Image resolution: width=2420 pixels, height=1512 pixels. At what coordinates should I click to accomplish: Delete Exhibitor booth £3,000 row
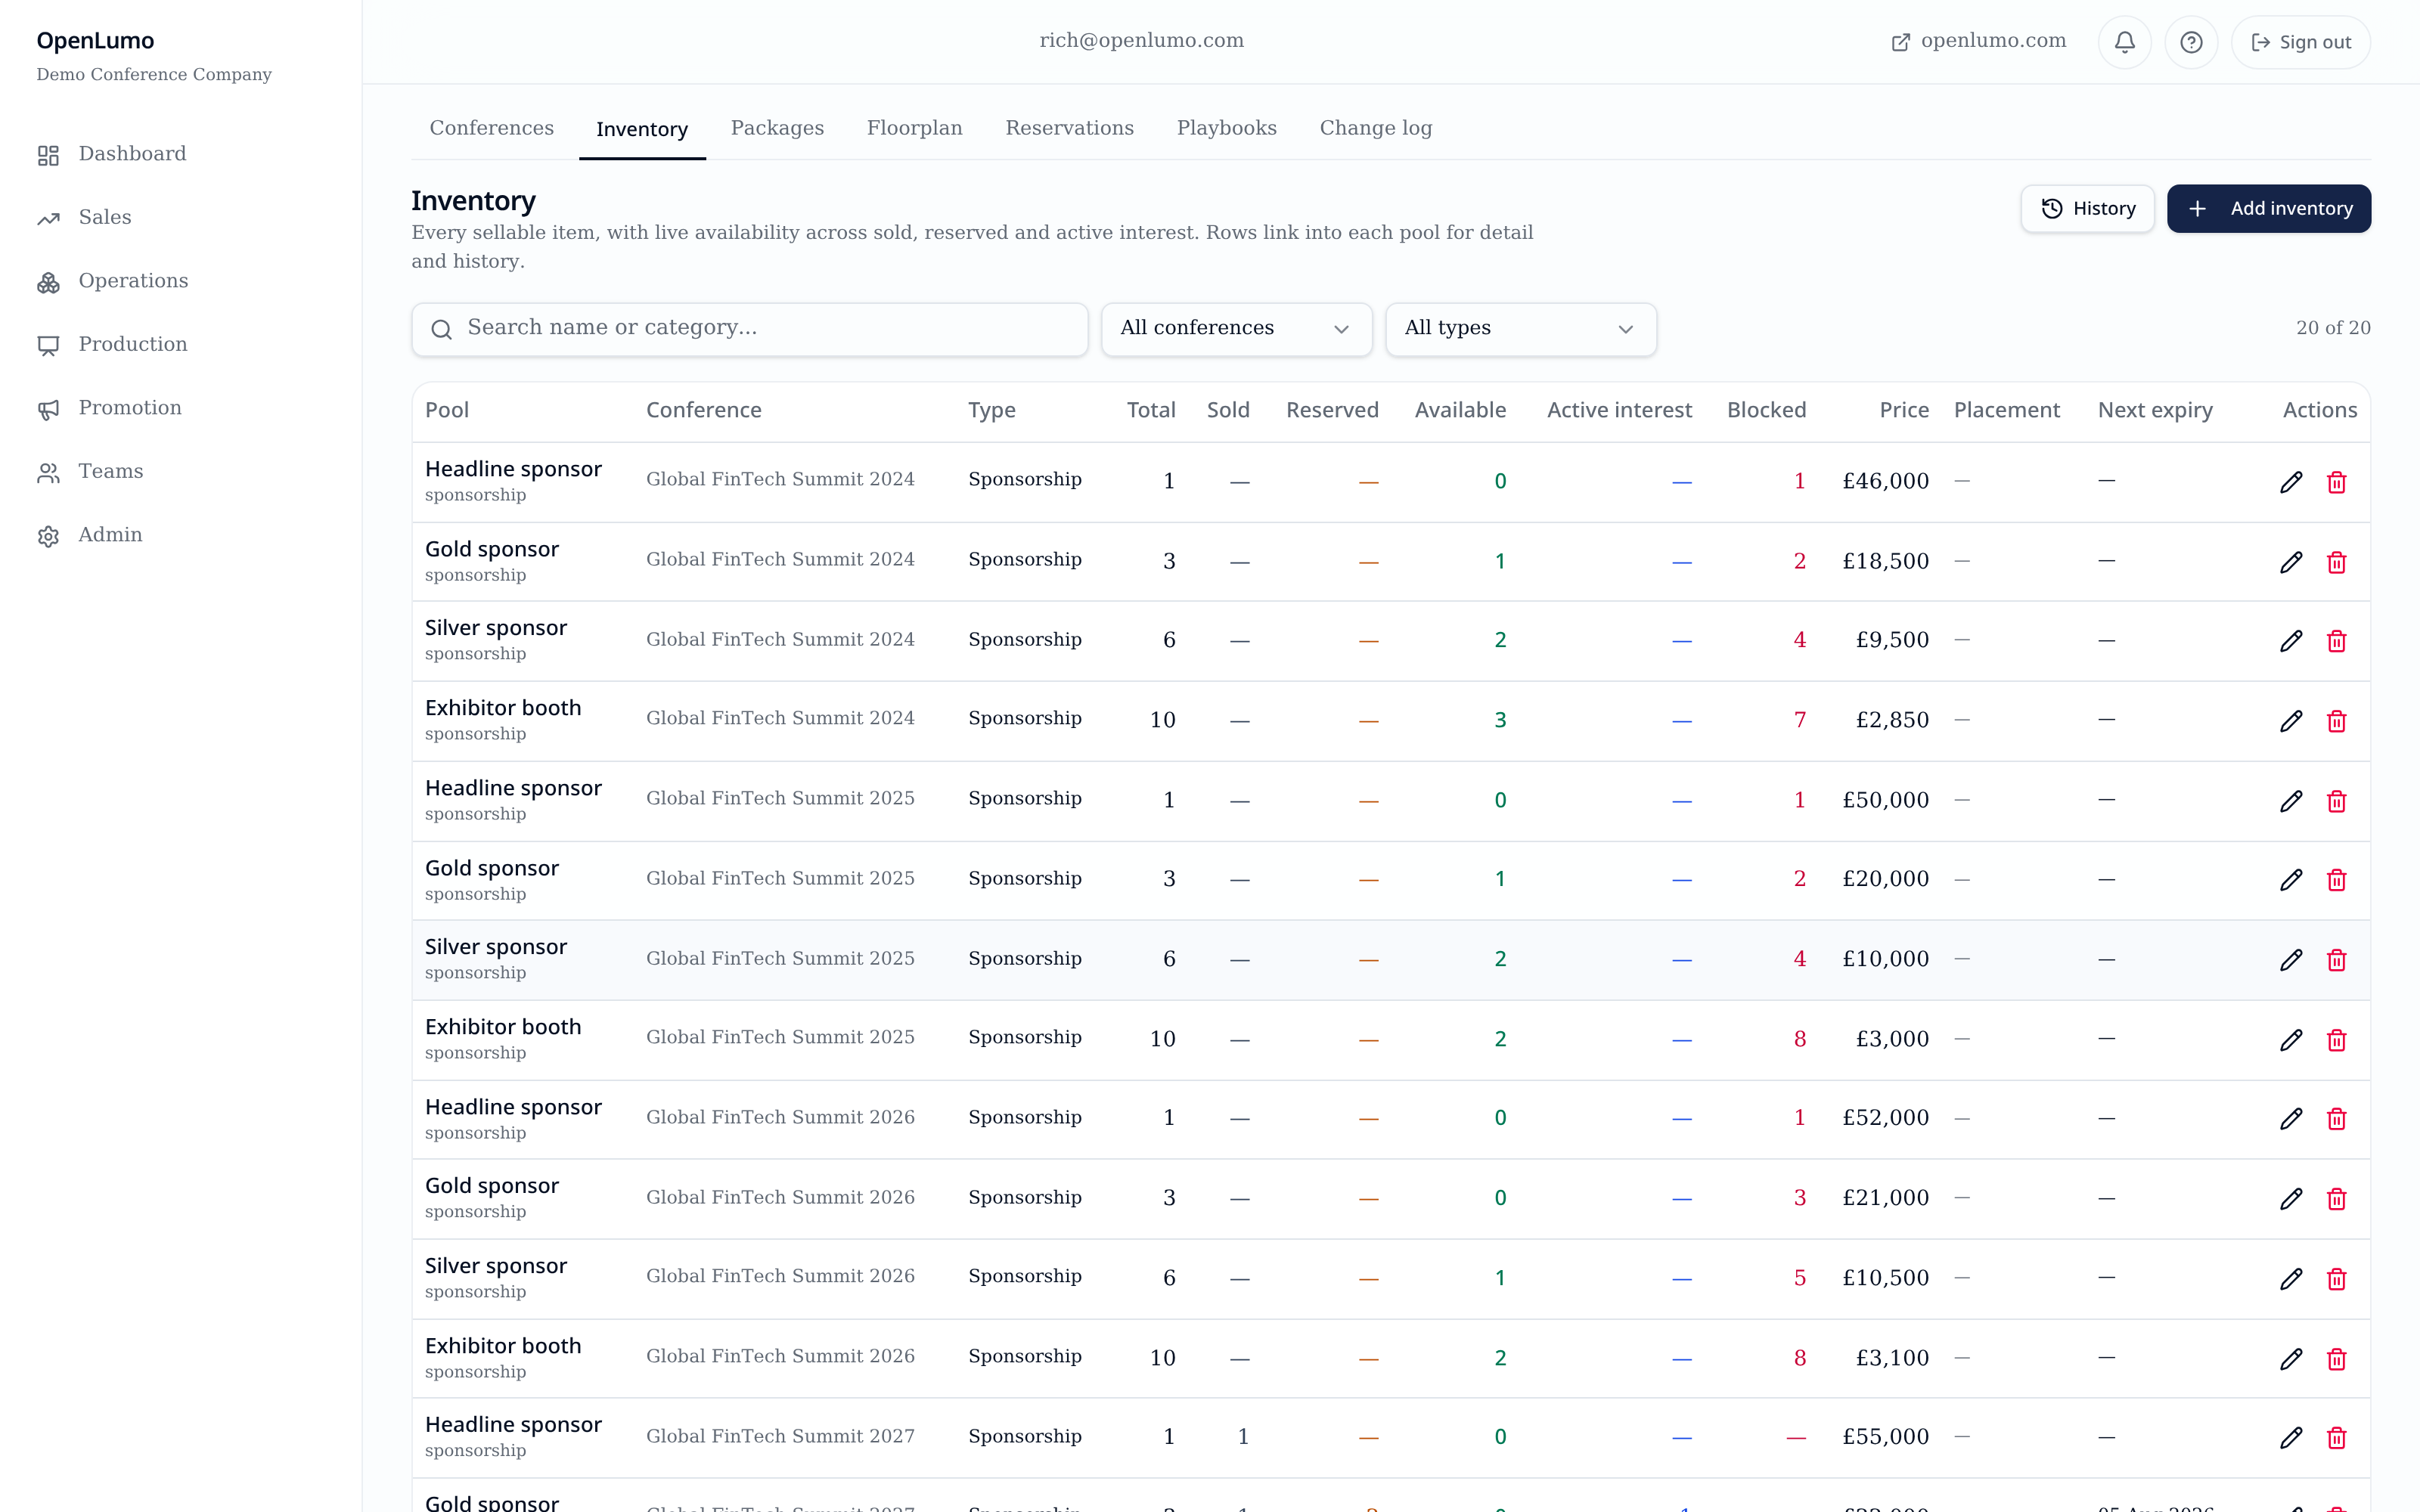pyautogui.click(x=2336, y=1040)
